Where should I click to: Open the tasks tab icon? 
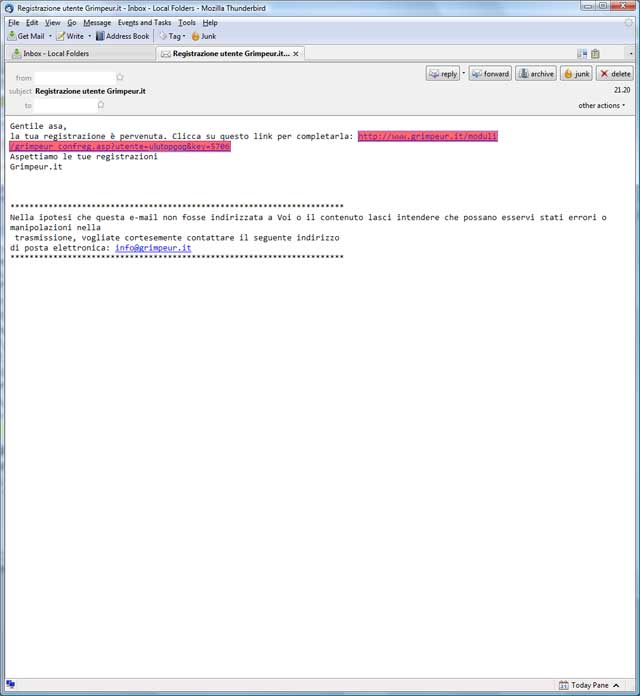pyautogui.click(x=595, y=54)
